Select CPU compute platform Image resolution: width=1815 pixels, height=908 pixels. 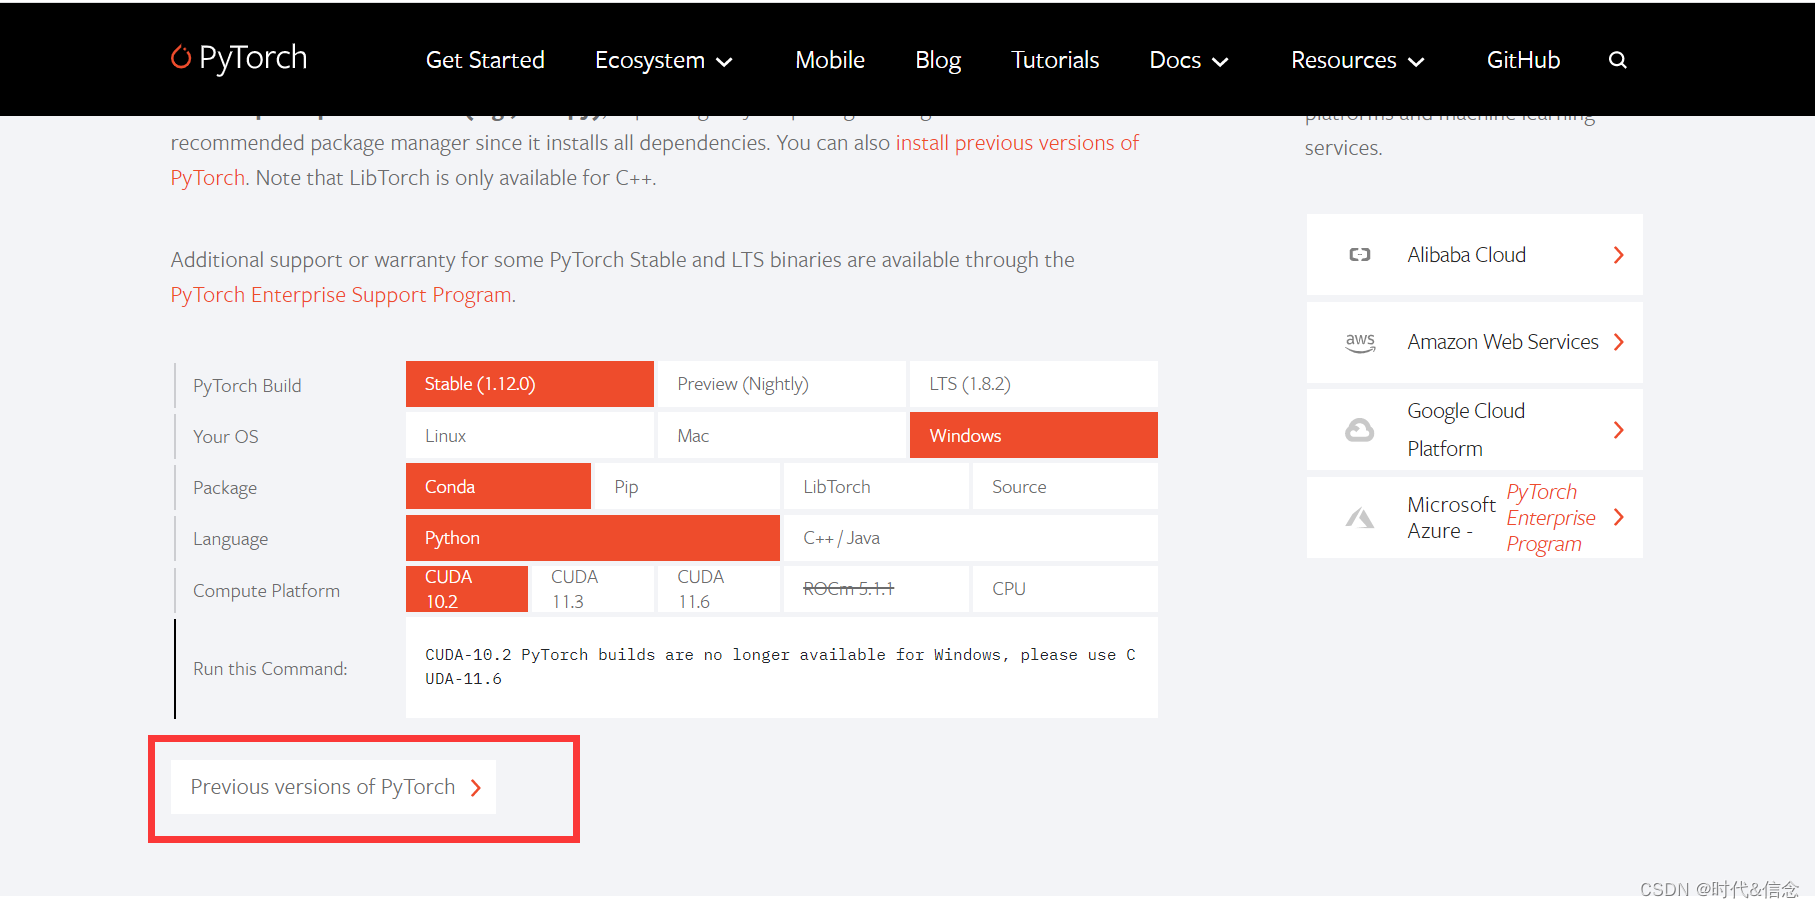point(1065,589)
